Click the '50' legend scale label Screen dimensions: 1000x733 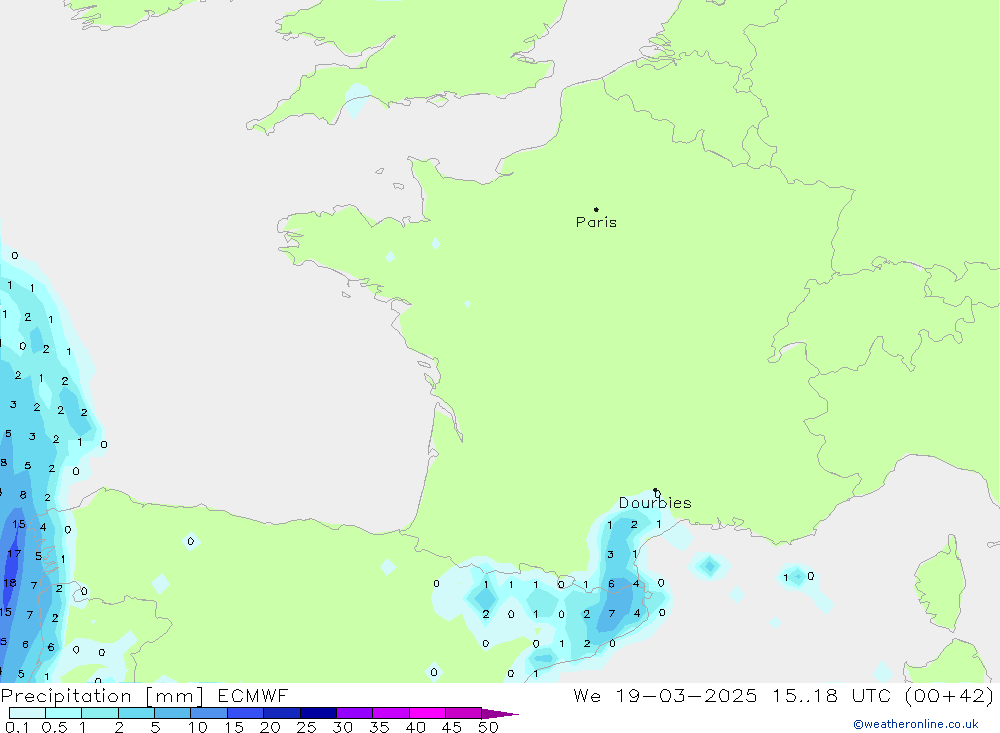[488, 727]
